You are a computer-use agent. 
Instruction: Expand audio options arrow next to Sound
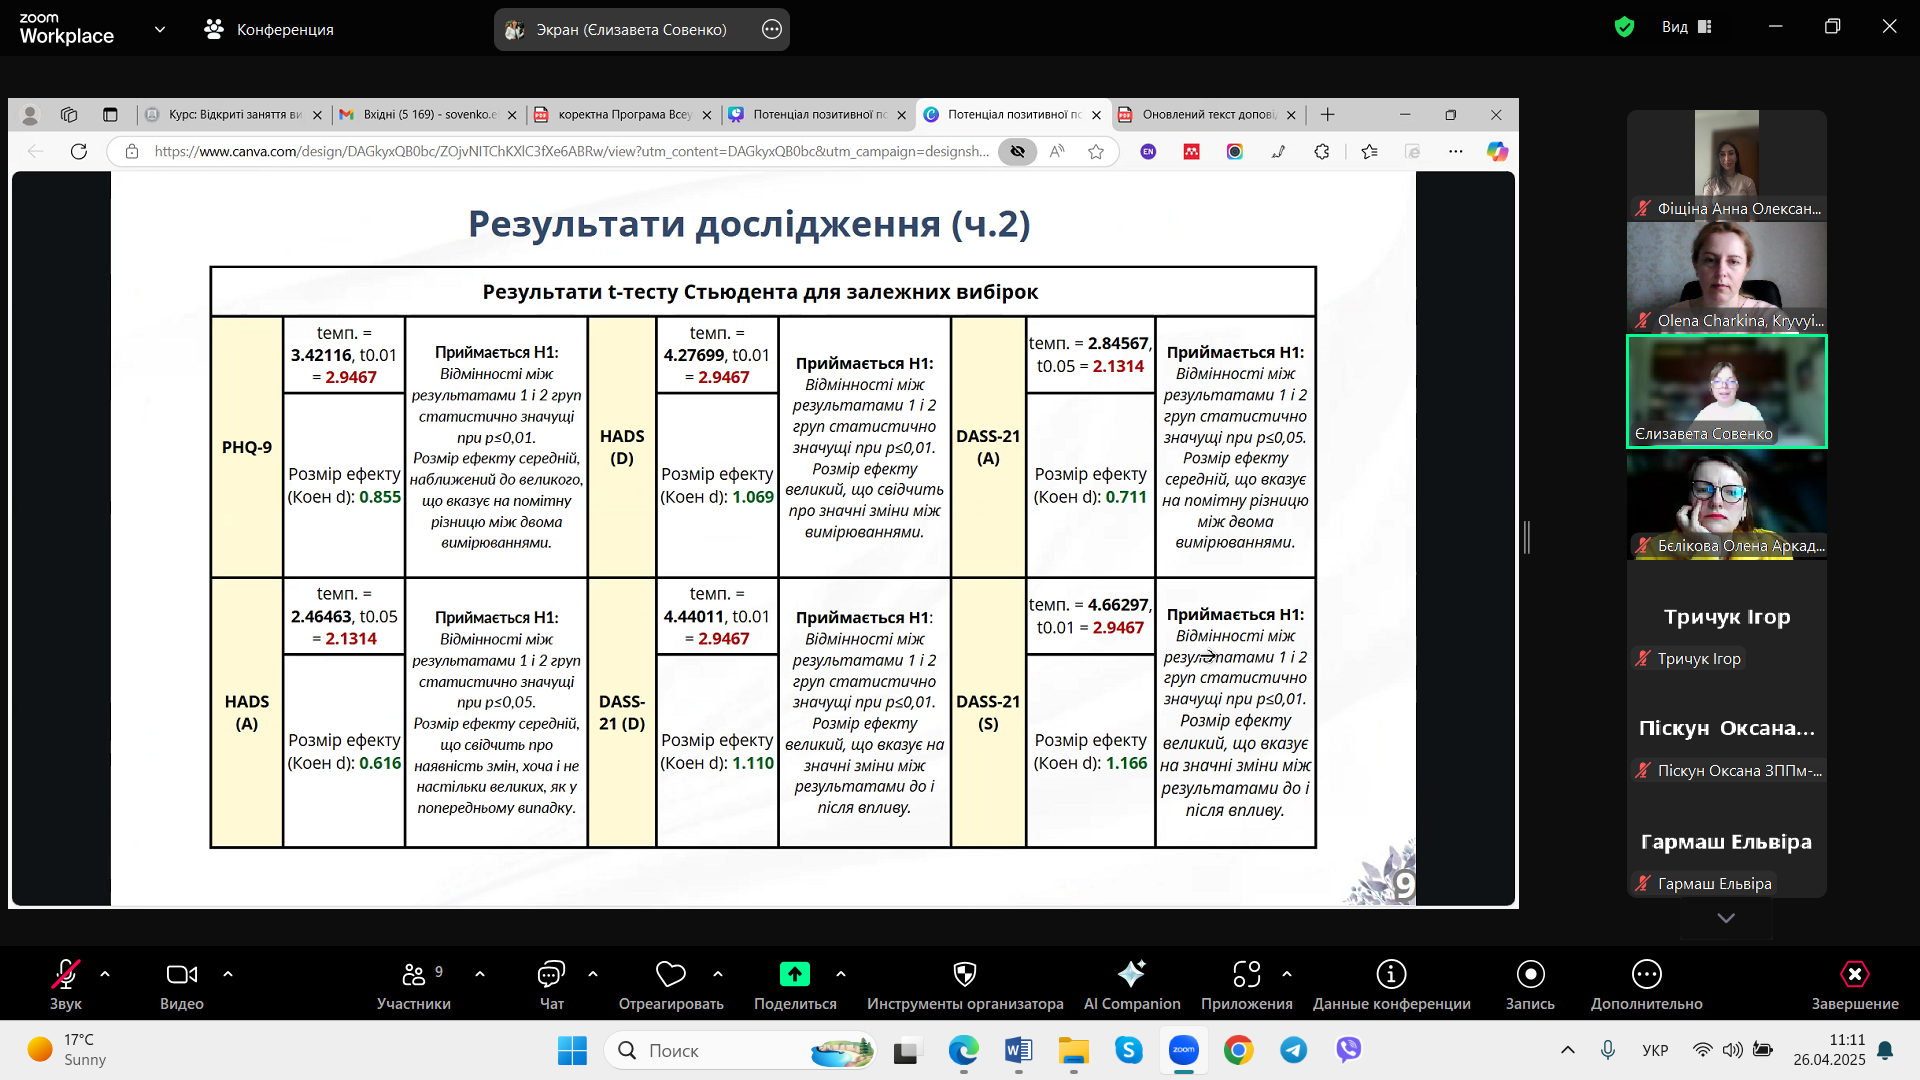(105, 974)
